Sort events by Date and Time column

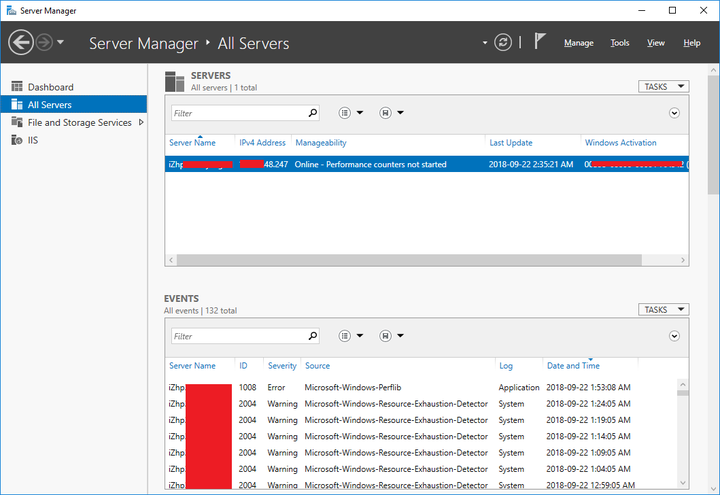point(573,366)
